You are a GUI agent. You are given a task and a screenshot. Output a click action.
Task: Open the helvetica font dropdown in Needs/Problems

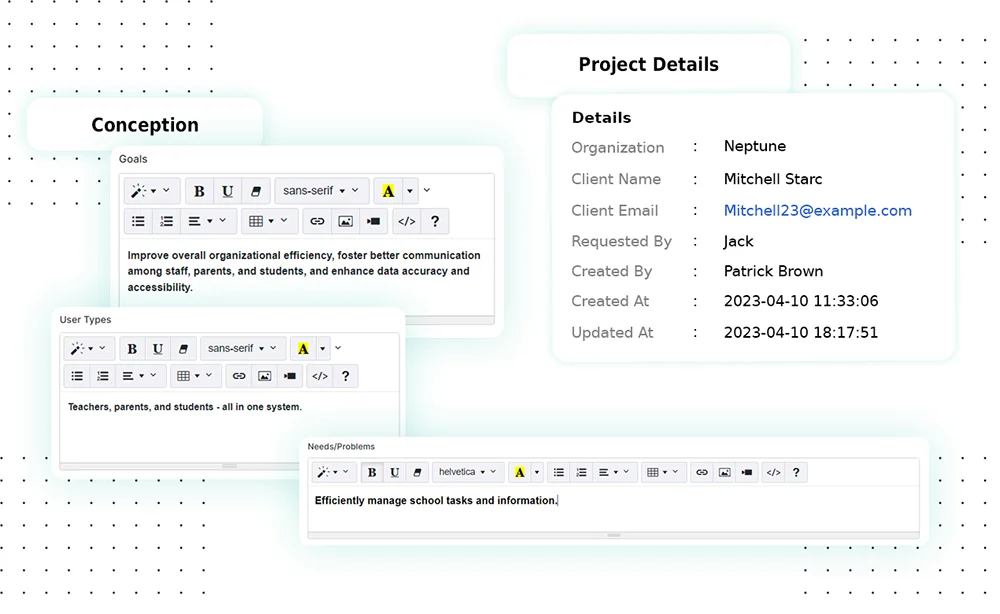click(468, 472)
